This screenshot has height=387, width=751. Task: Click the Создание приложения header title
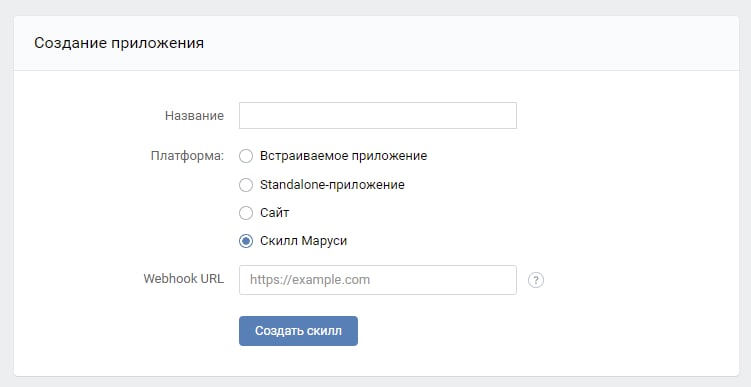click(x=119, y=43)
